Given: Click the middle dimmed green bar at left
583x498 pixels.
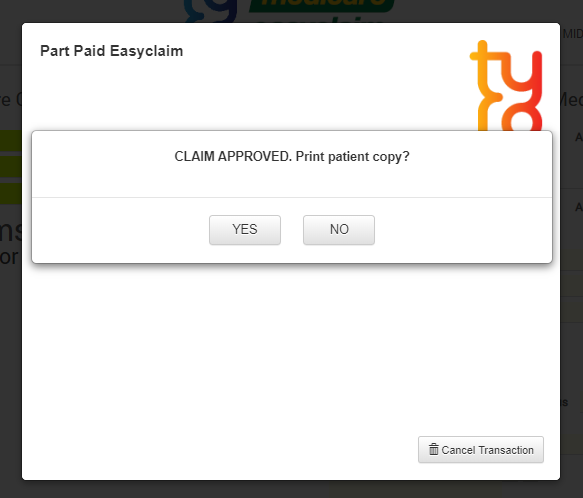Looking at the screenshot, I should (x=11, y=167).
